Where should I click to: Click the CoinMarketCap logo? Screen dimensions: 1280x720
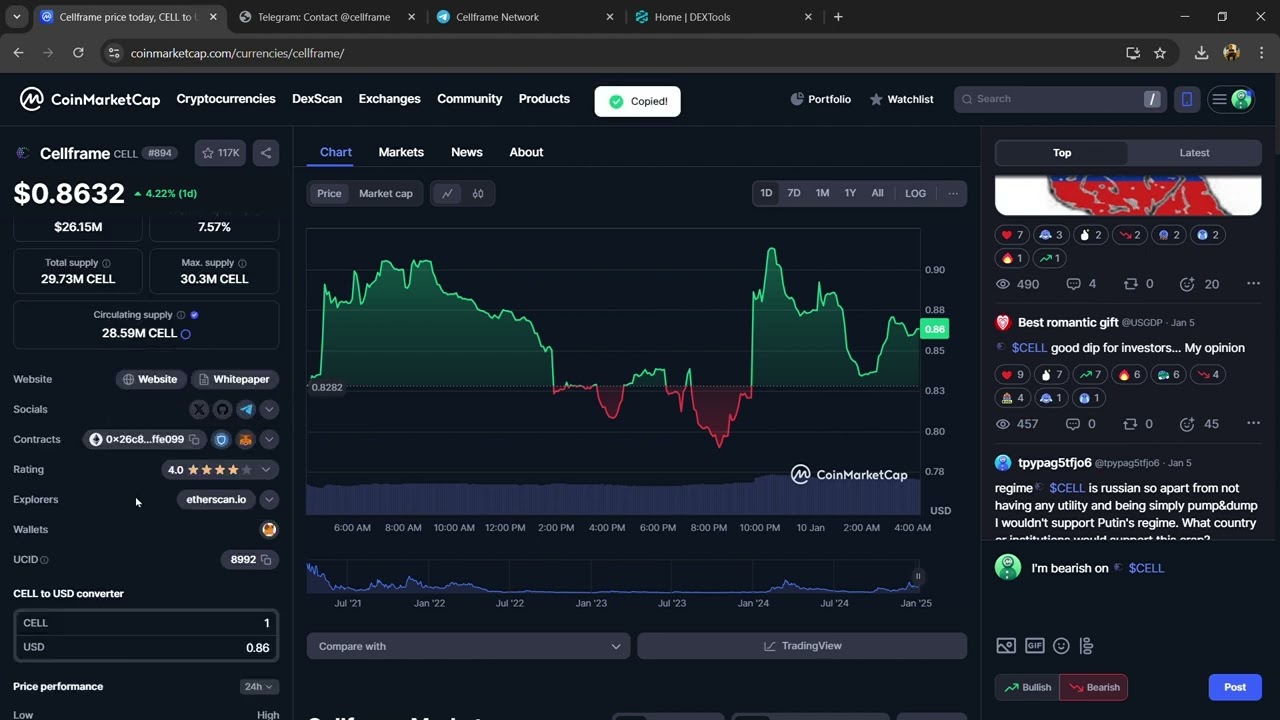90,99
